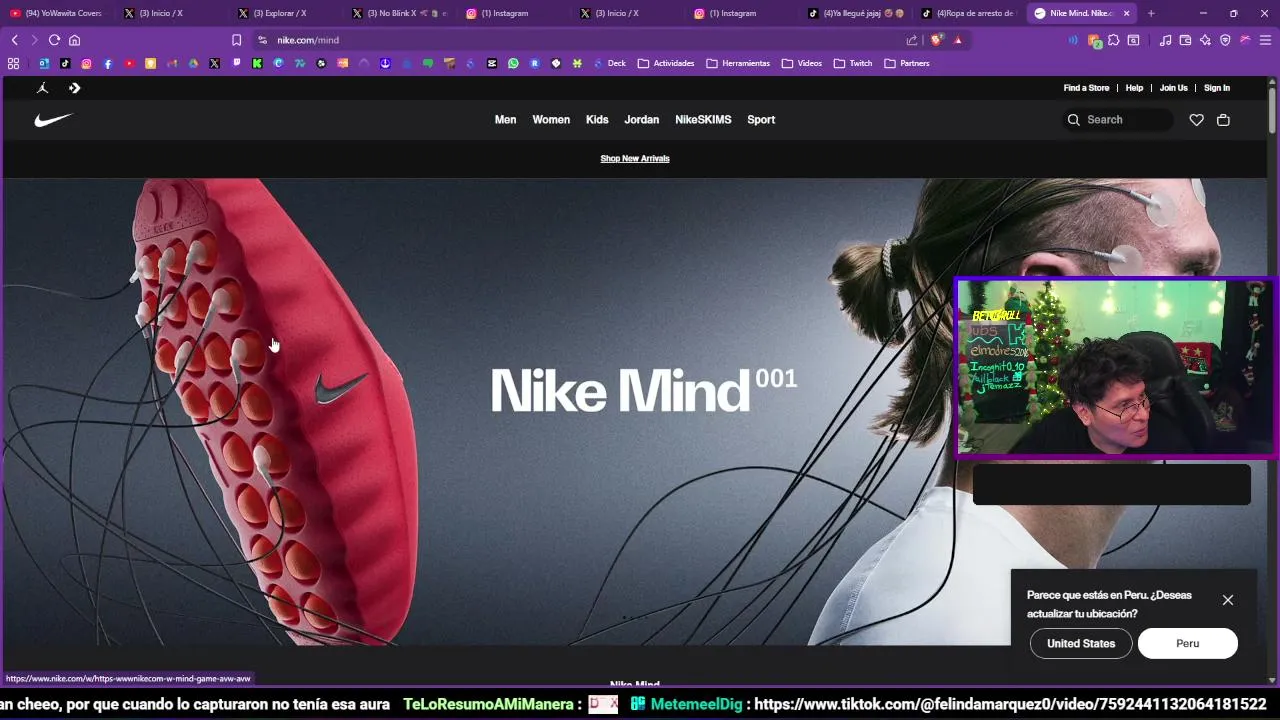This screenshot has height=720, width=1280.
Task: Choose United States location button
Action: 1081,643
